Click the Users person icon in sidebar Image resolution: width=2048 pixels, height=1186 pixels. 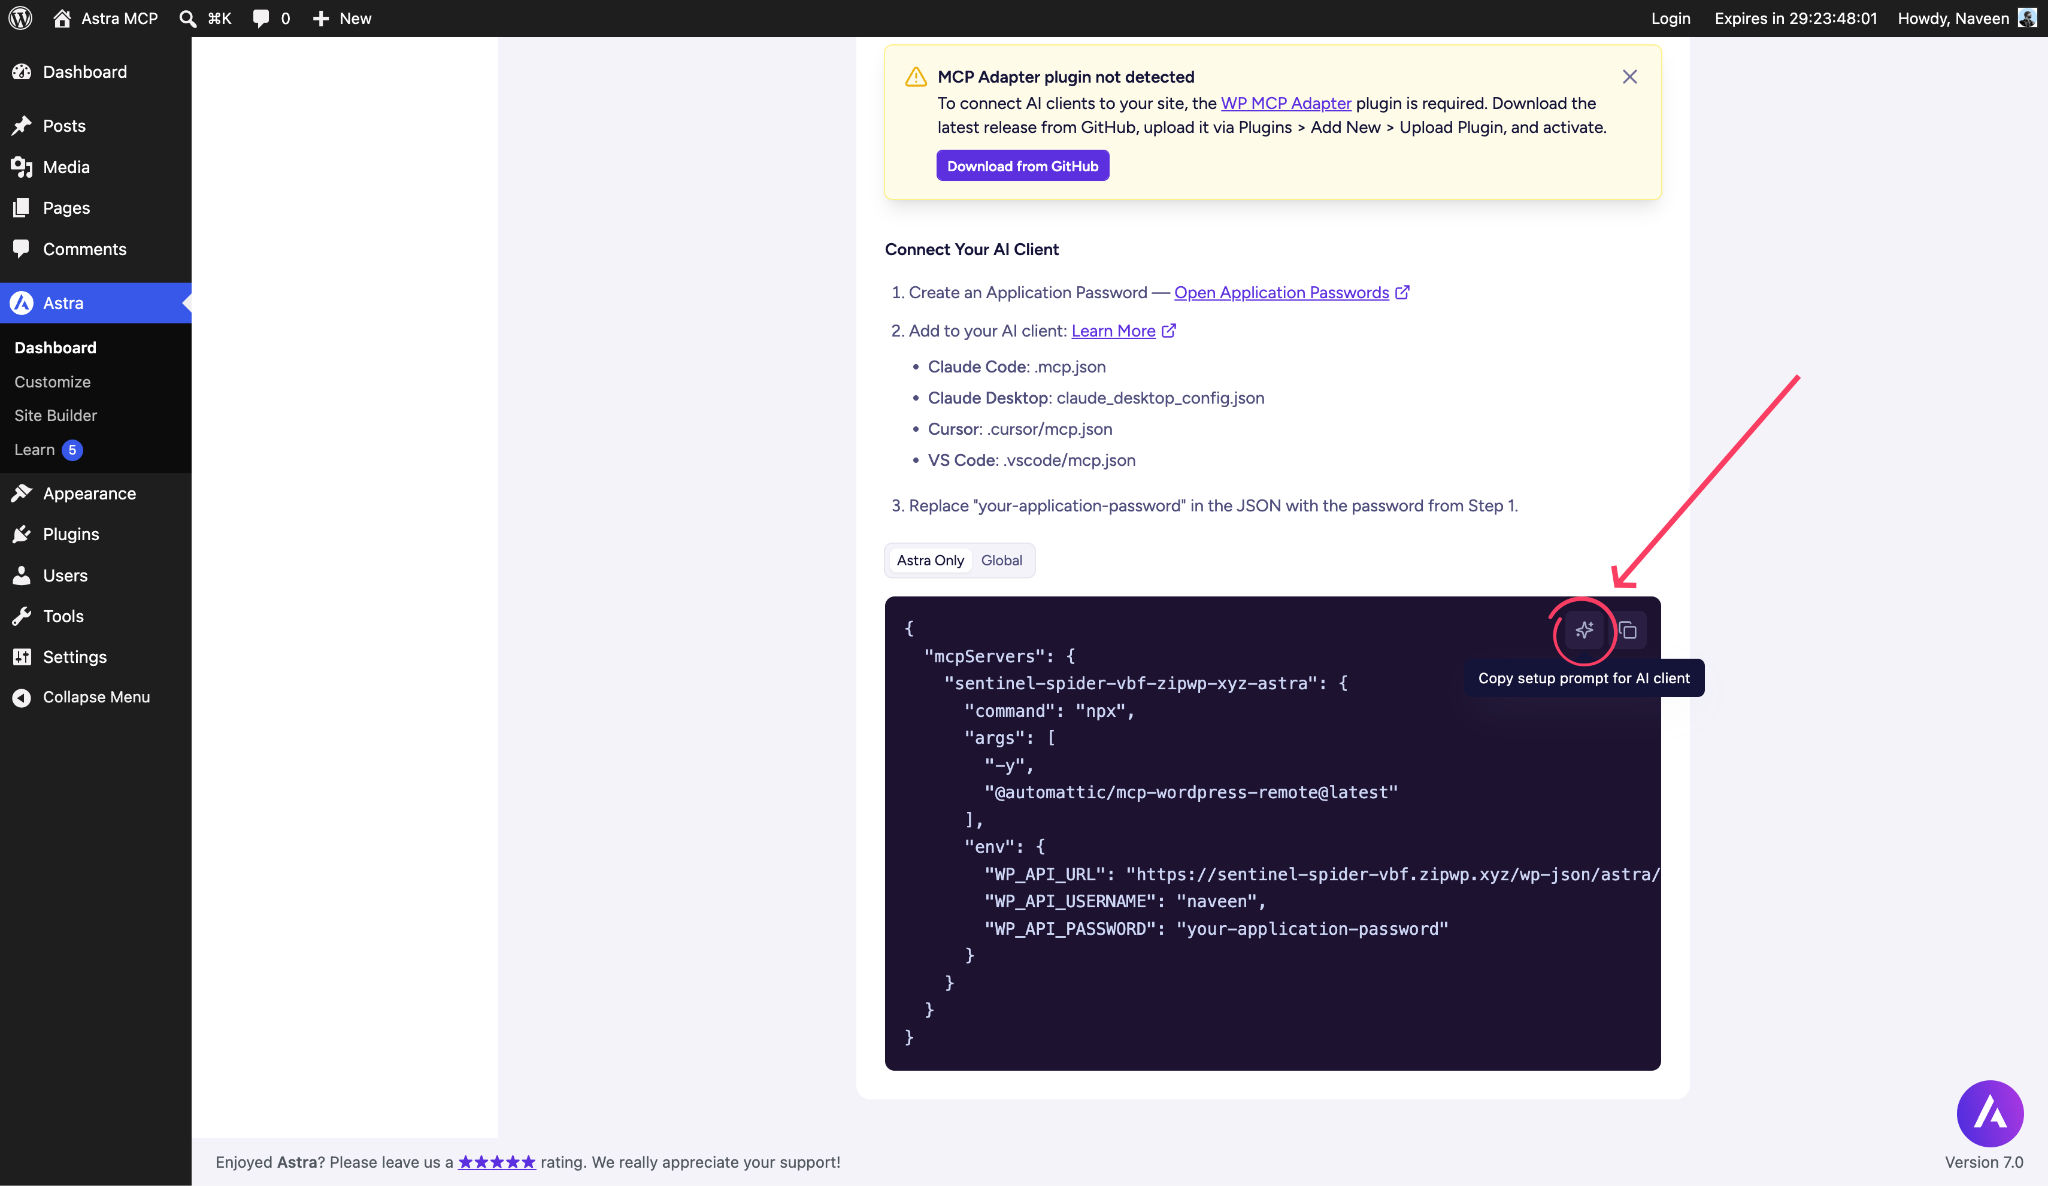[21, 575]
